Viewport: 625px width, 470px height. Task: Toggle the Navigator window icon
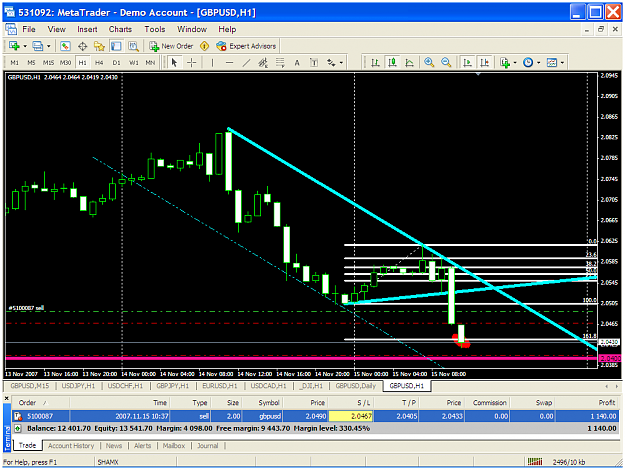tap(99, 46)
